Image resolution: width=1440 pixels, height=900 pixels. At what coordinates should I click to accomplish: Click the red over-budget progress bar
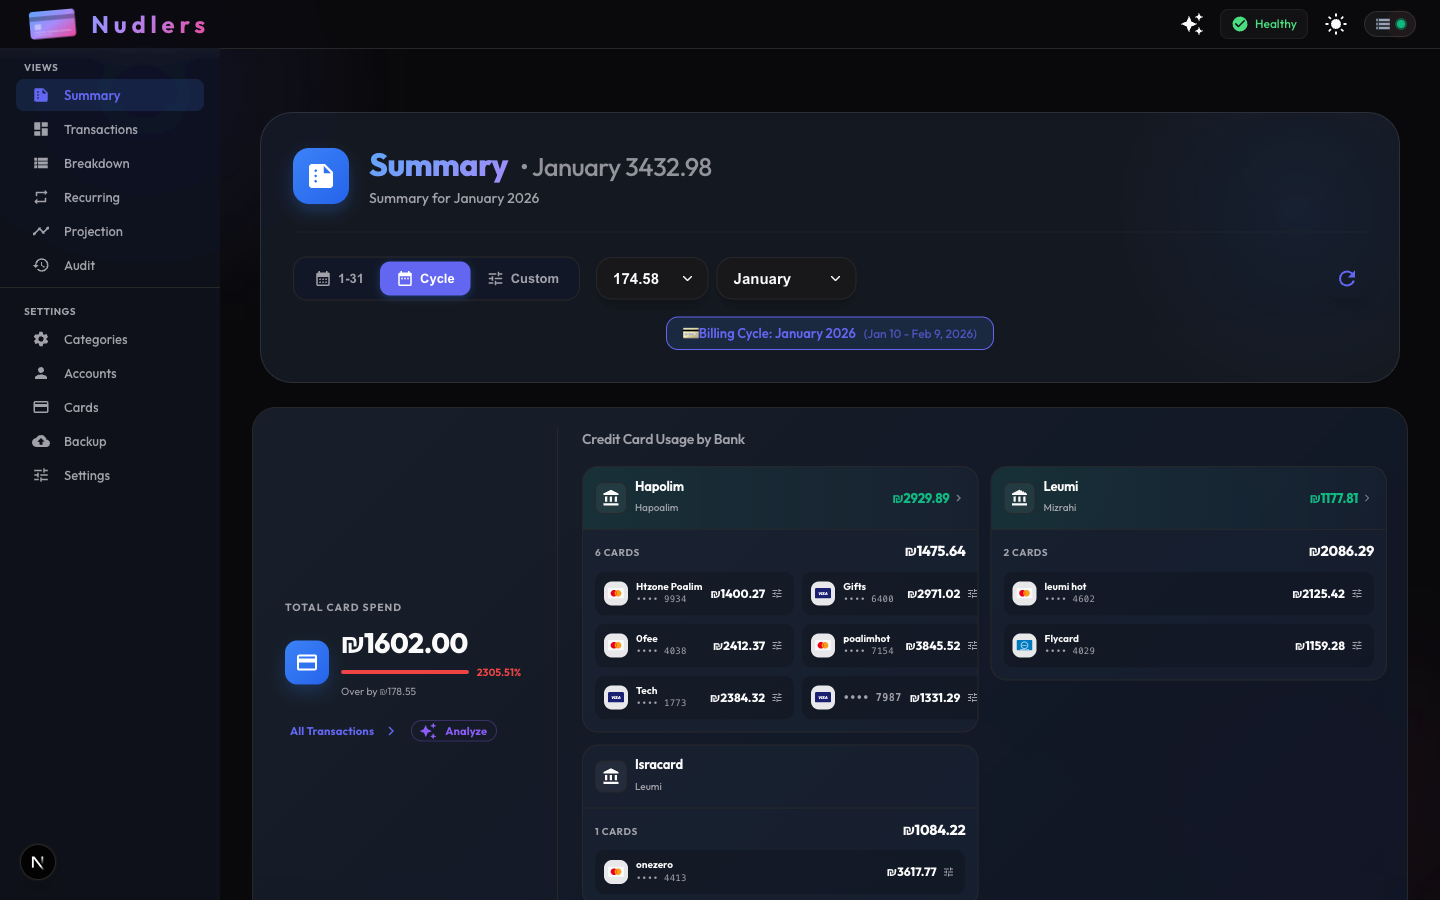pyautogui.click(x=403, y=672)
